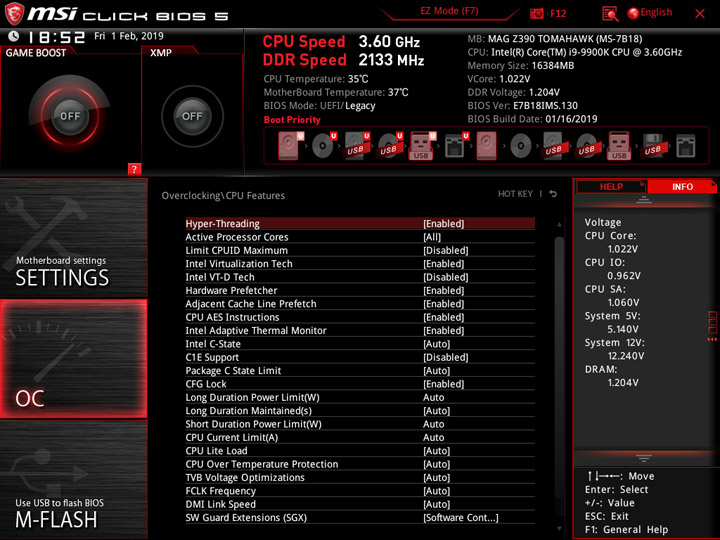Open FCLK Frequency options

point(360,491)
